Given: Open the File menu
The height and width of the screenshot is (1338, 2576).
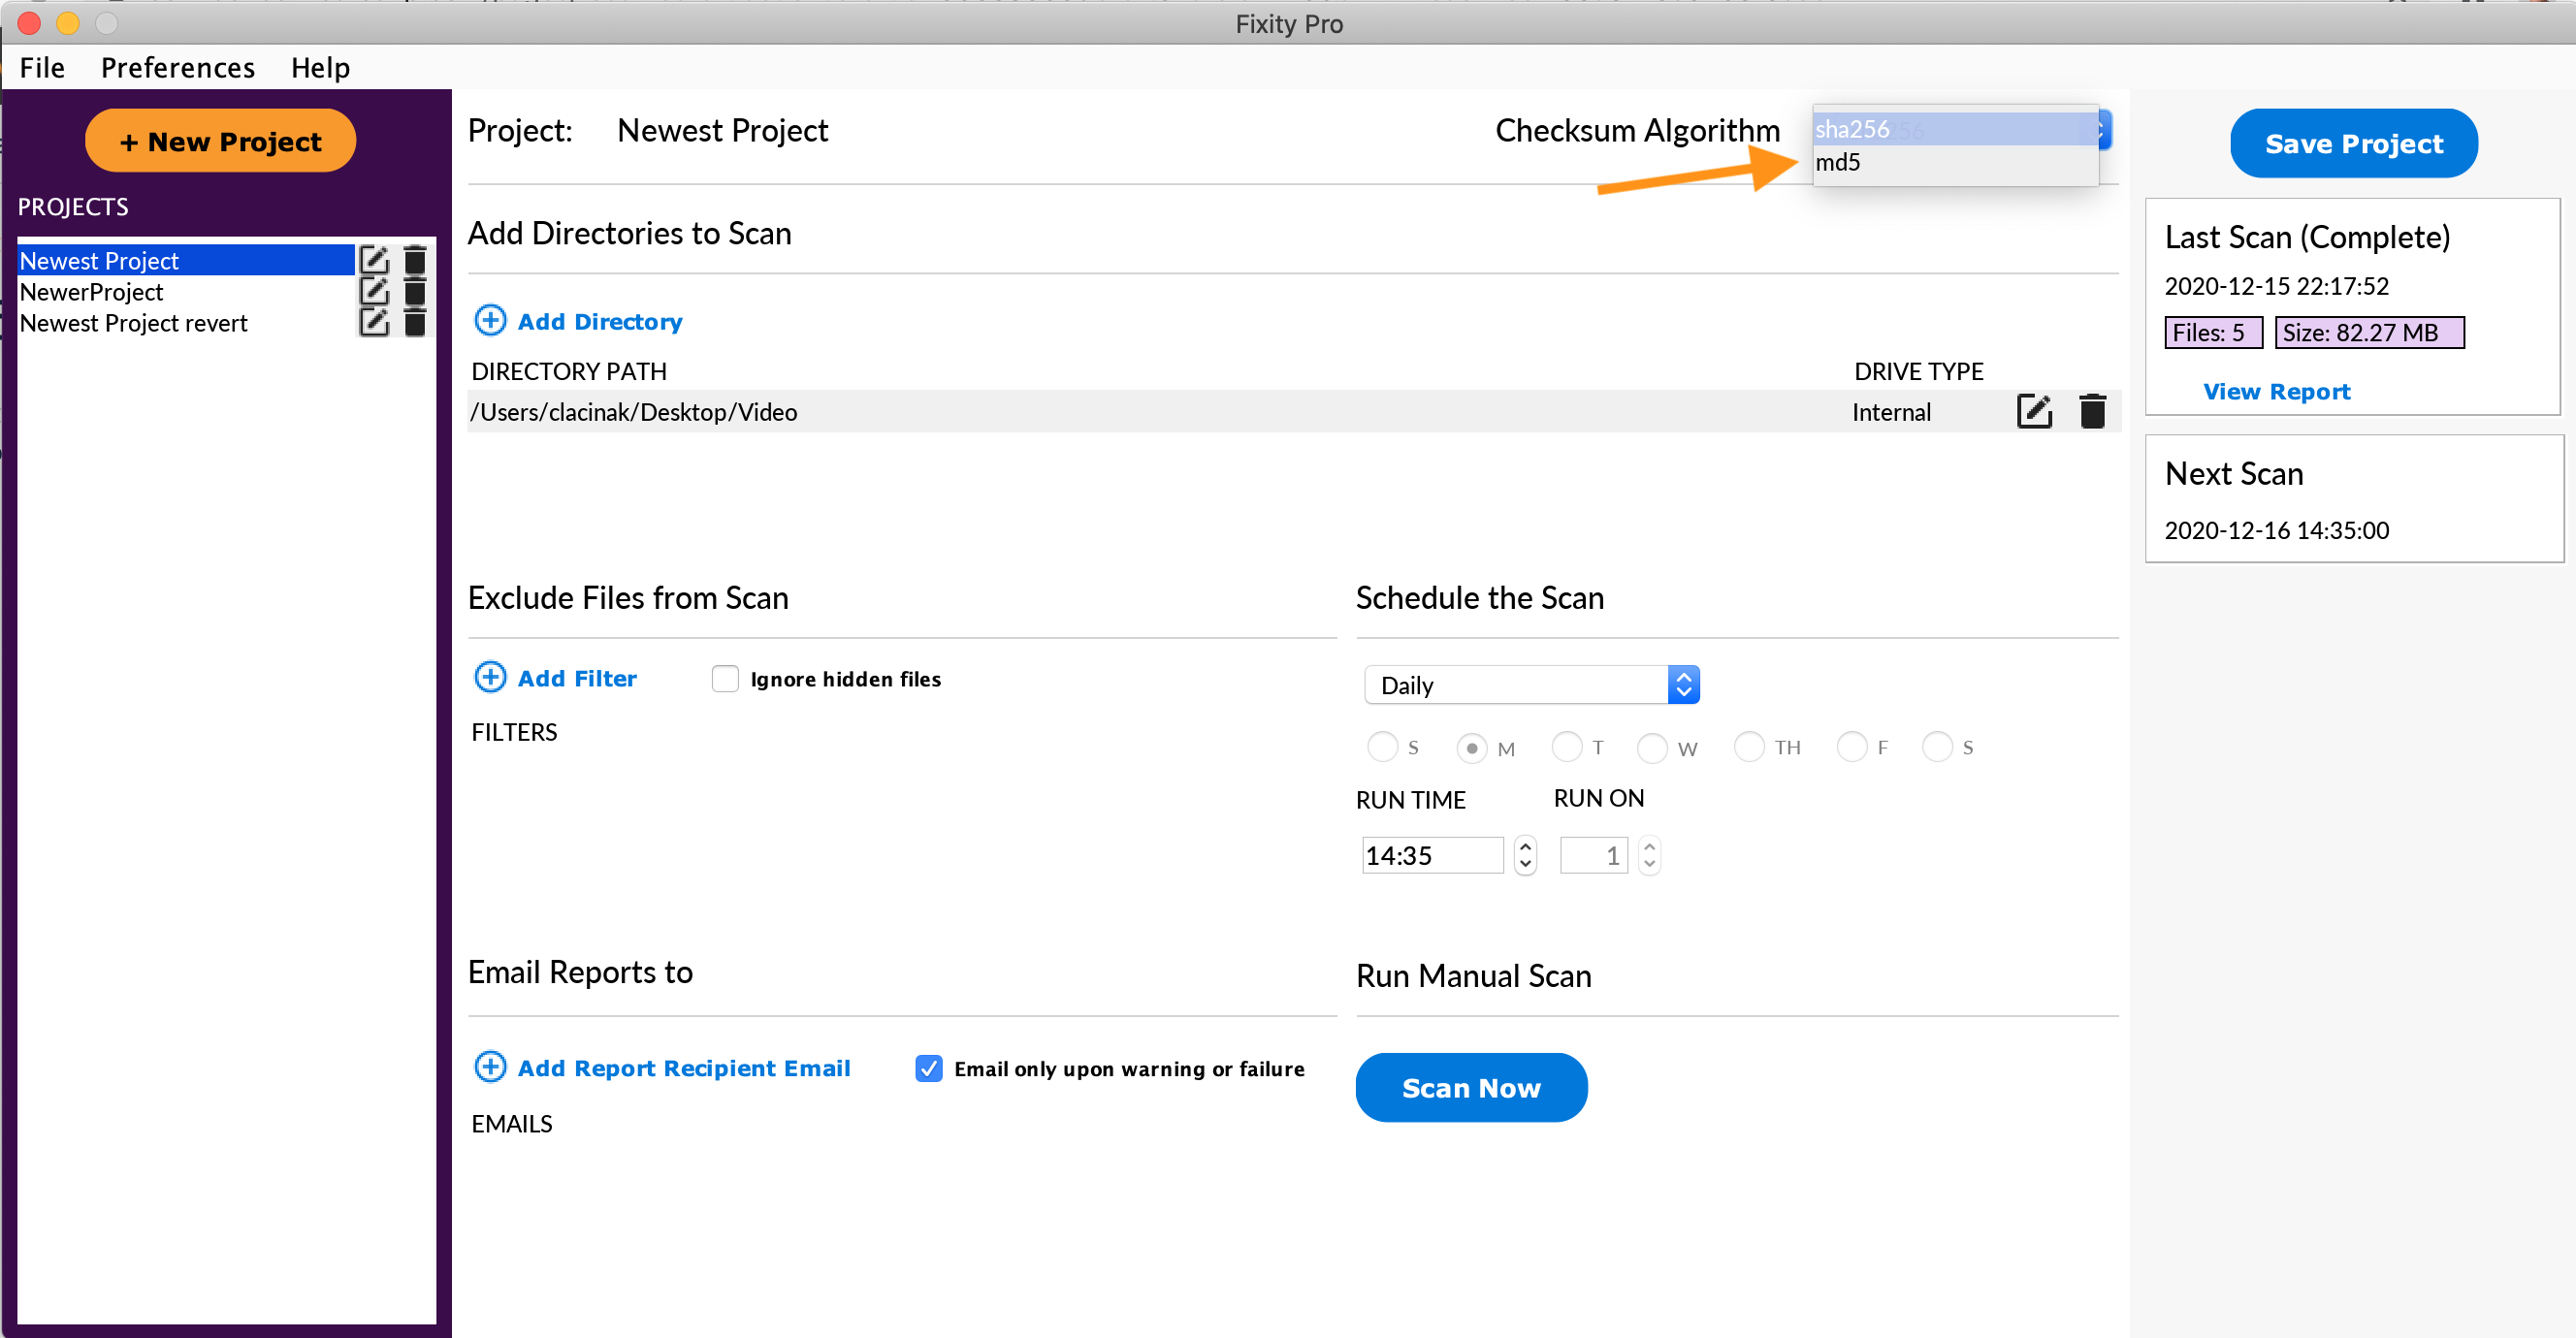Looking at the screenshot, I should pyautogui.click(x=42, y=67).
